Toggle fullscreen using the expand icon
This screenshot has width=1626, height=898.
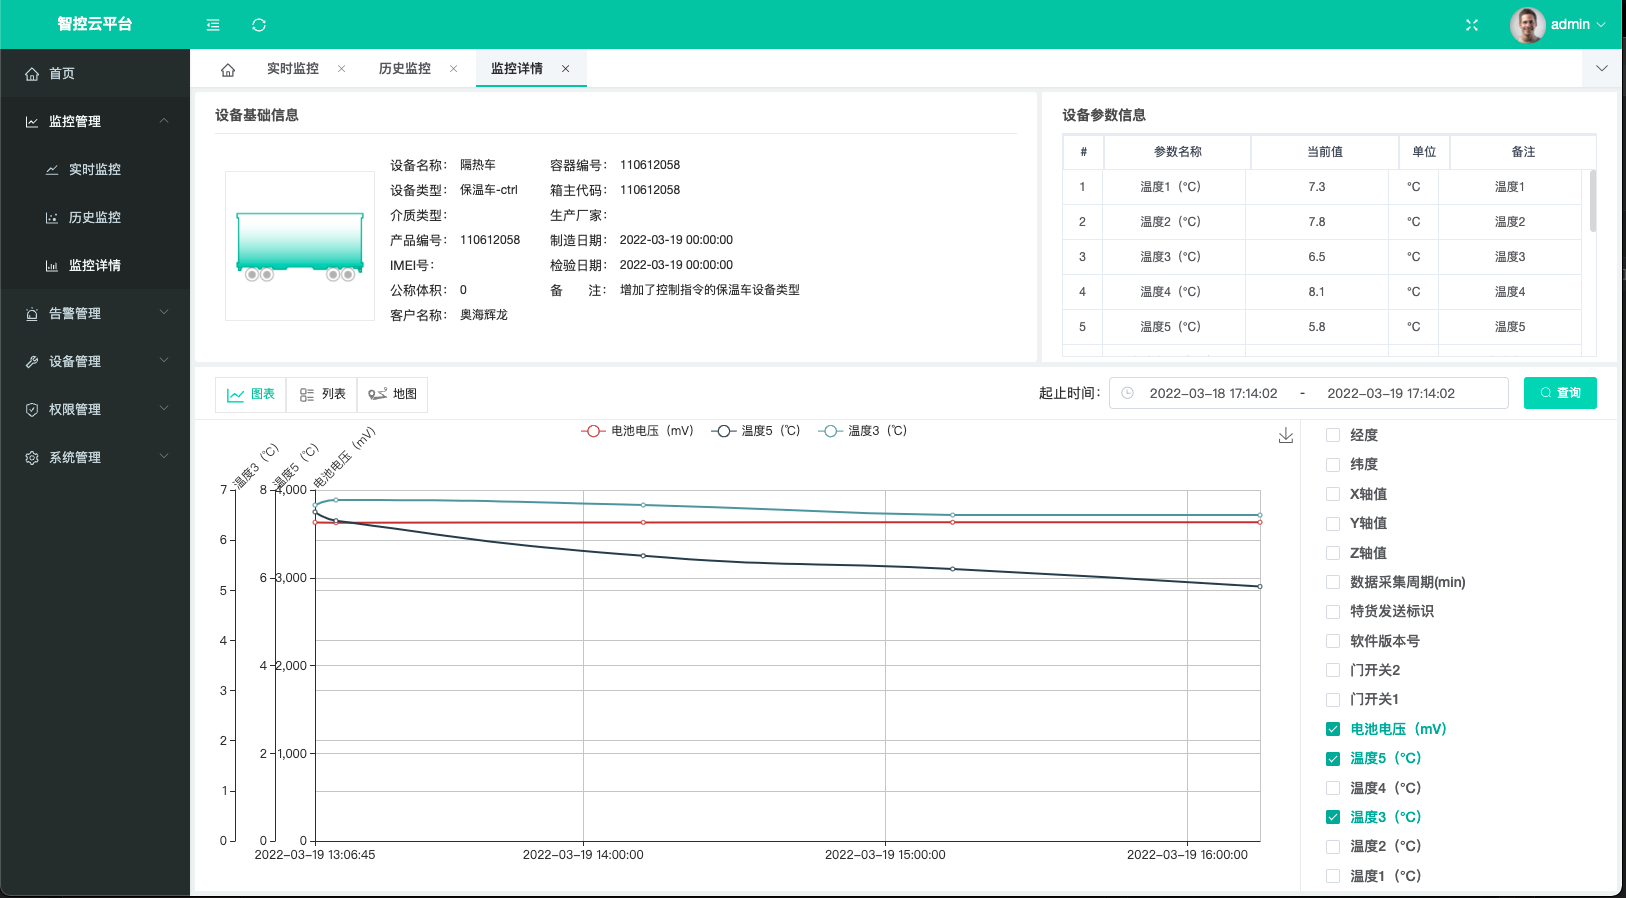click(x=1472, y=25)
